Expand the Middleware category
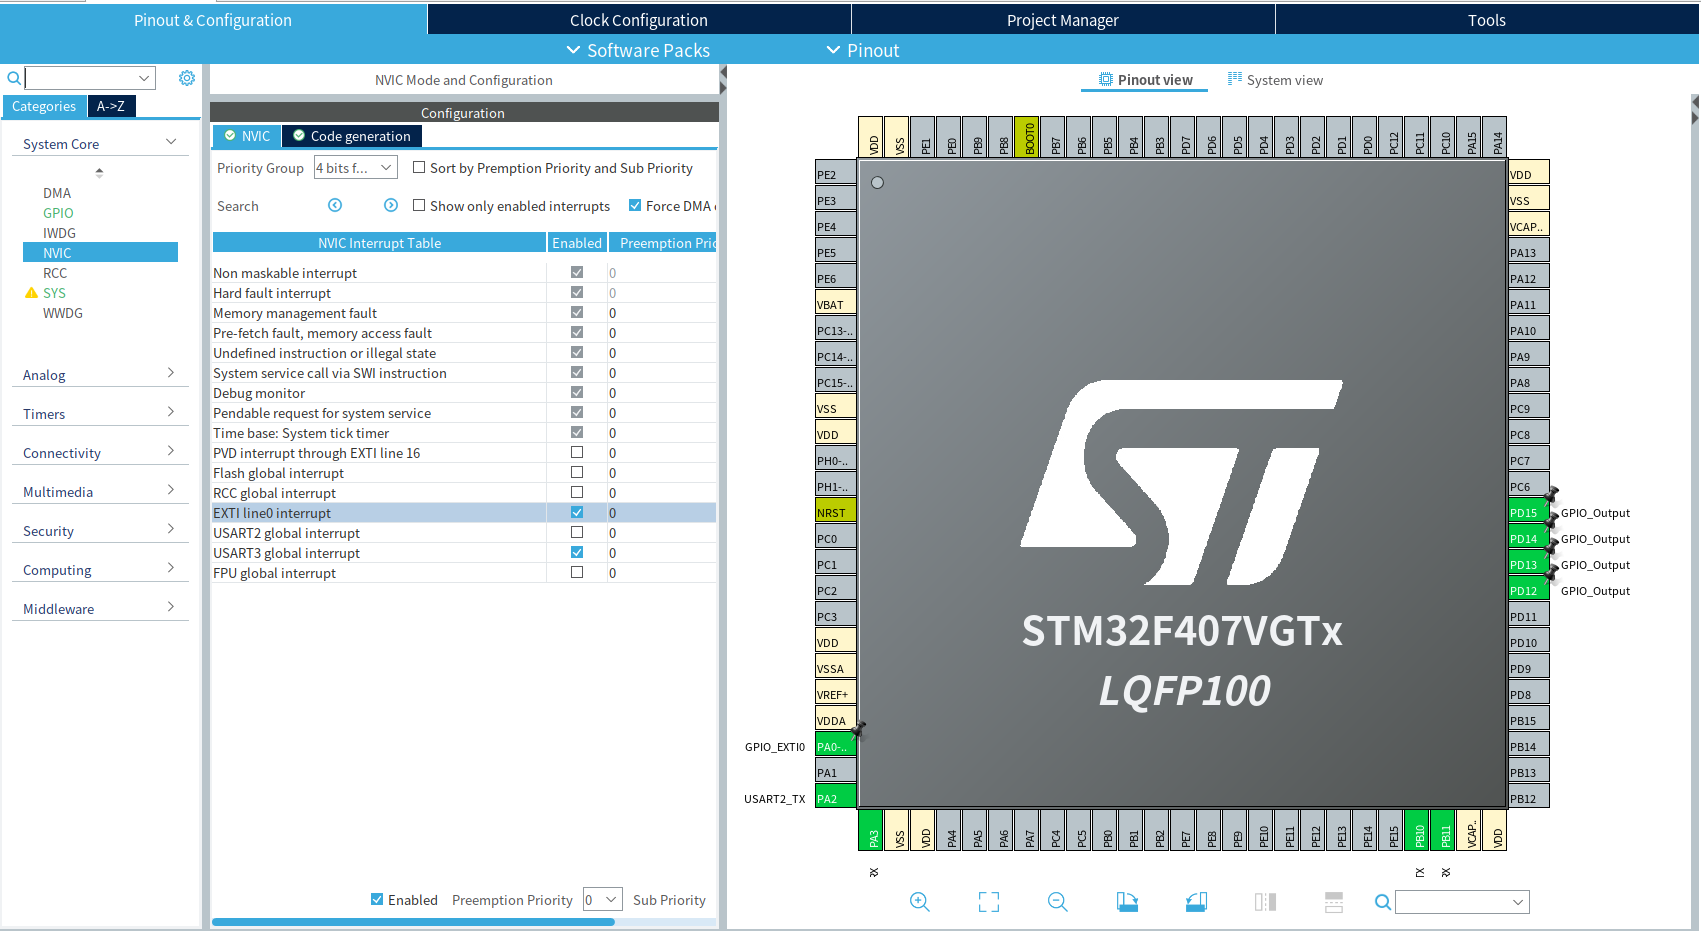 tap(171, 607)
